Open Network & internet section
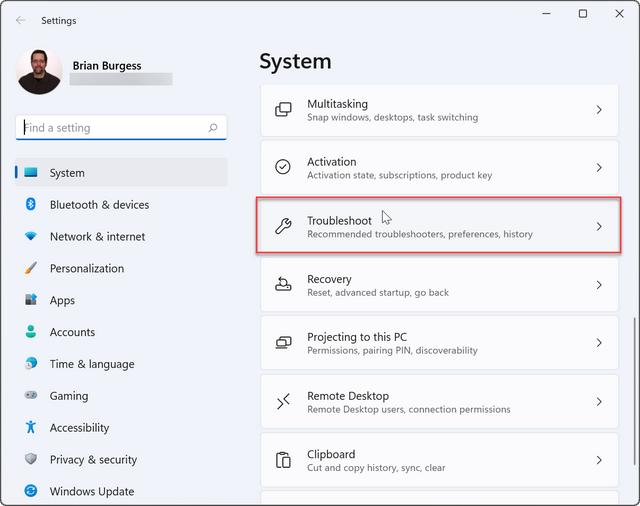The height and width of the screenshot is (506, 640). click(98, 236)
